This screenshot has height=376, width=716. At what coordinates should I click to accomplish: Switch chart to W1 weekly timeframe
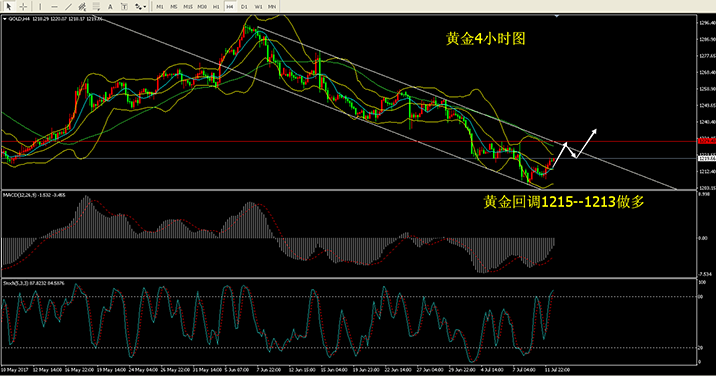(258, 7)
